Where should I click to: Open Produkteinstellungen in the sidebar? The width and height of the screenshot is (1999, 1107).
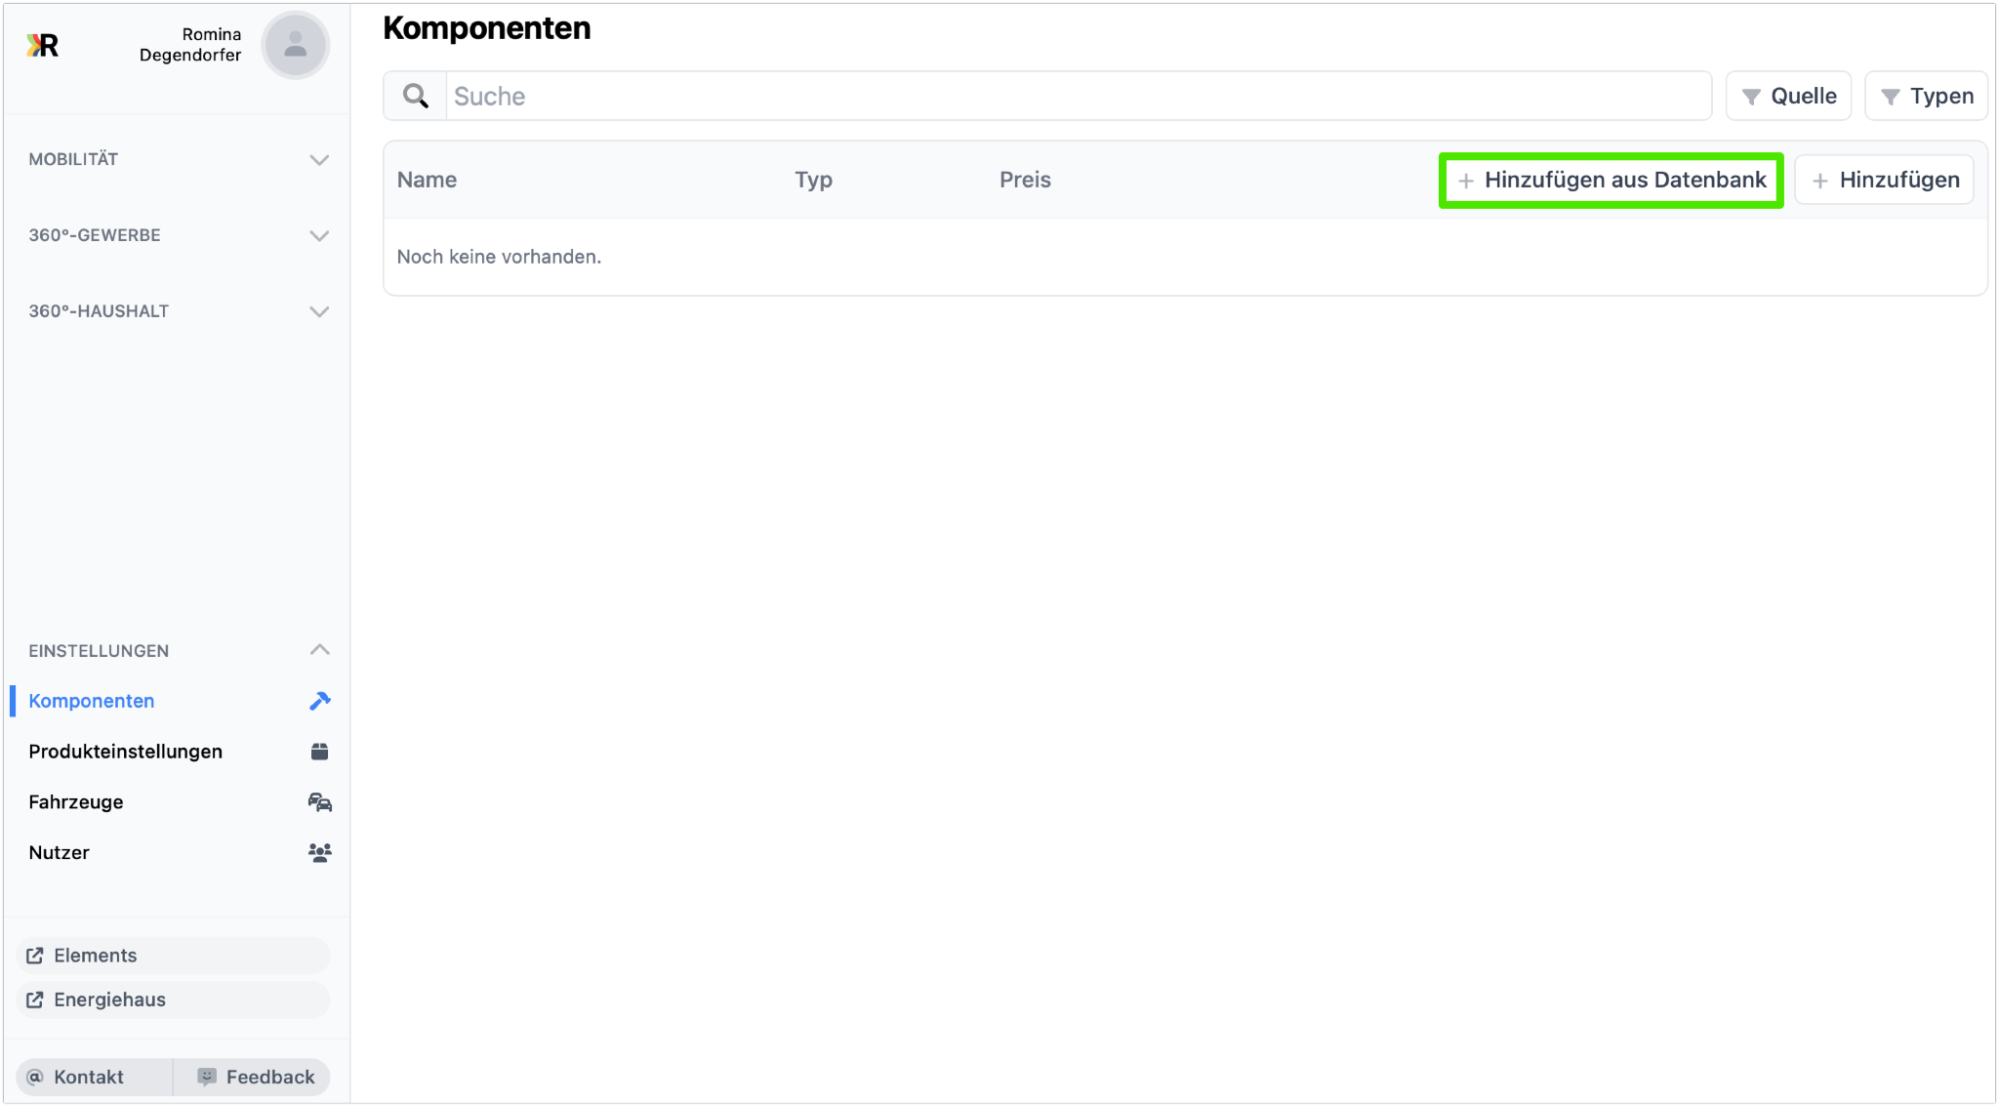(126, 752)
